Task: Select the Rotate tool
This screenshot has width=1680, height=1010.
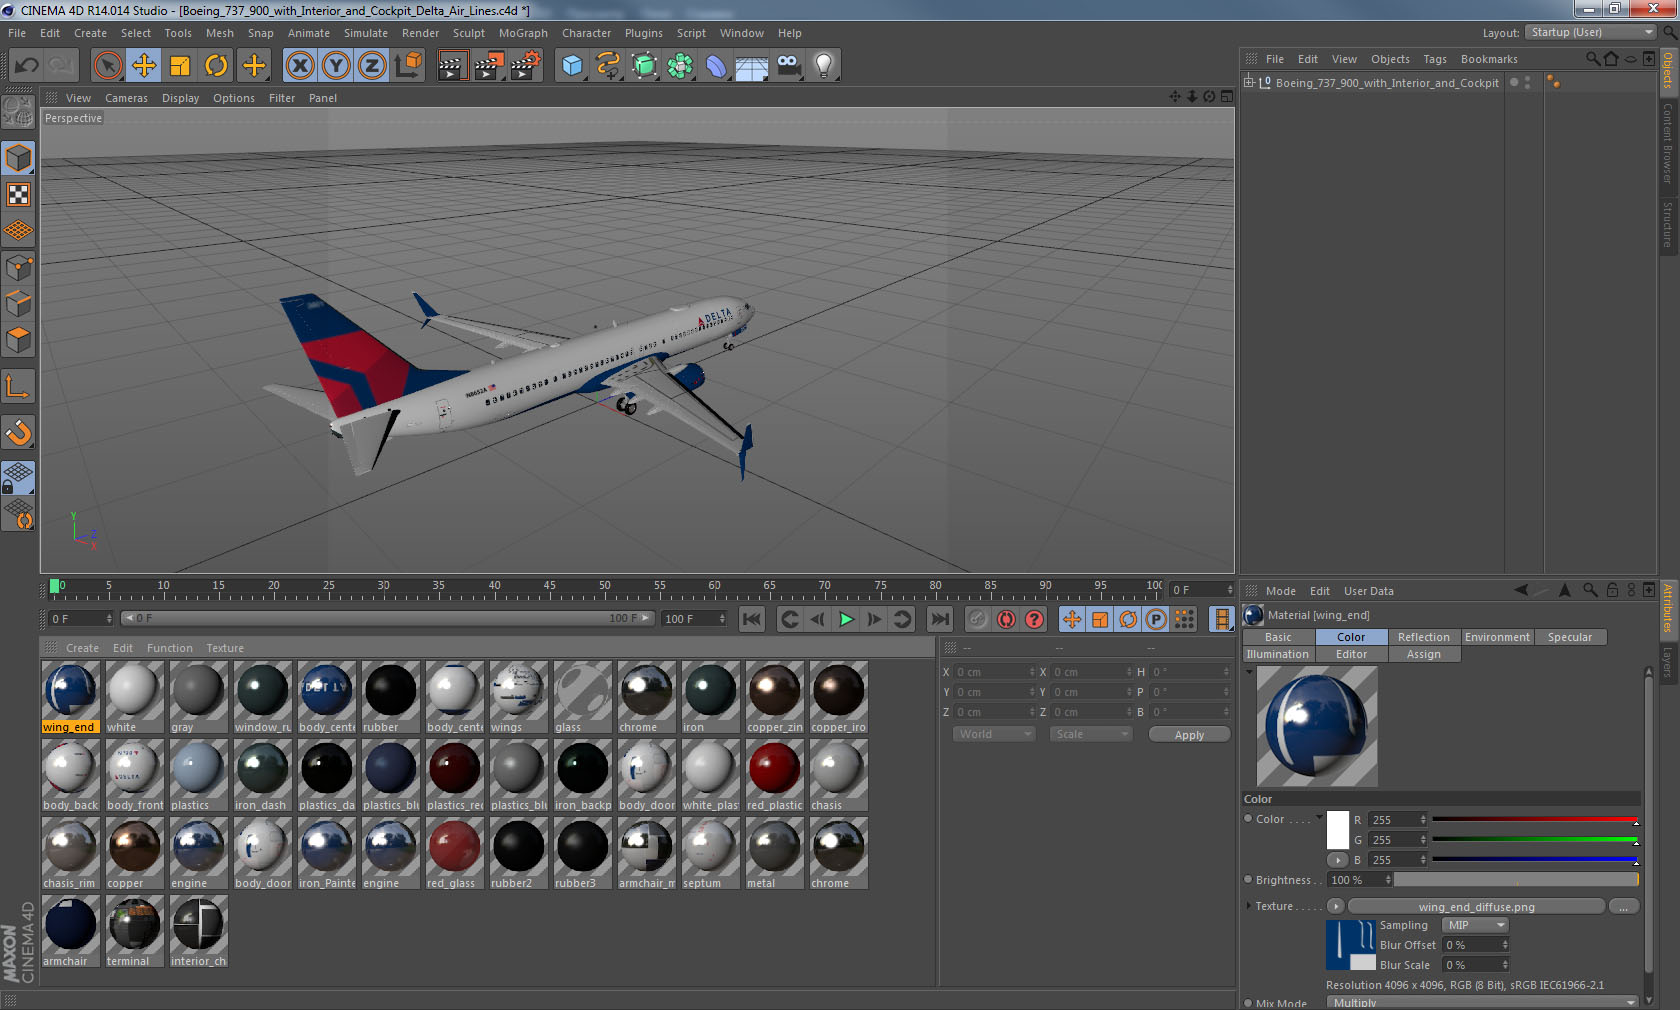Action: point(216,66)
